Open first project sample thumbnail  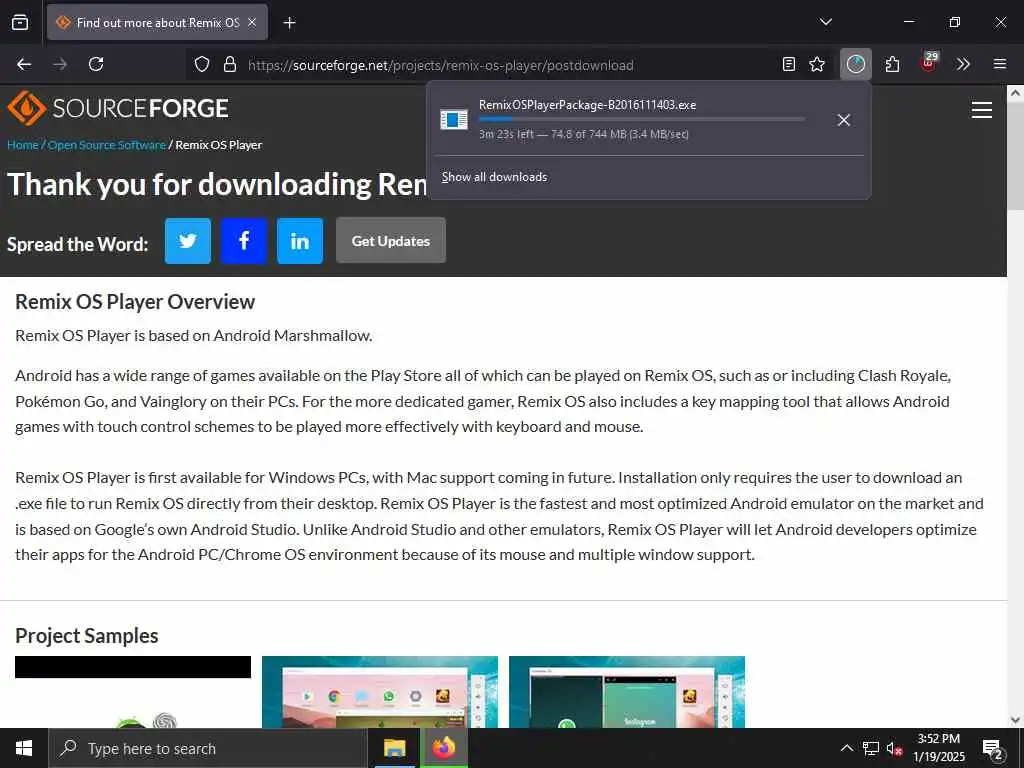point(133,692)
